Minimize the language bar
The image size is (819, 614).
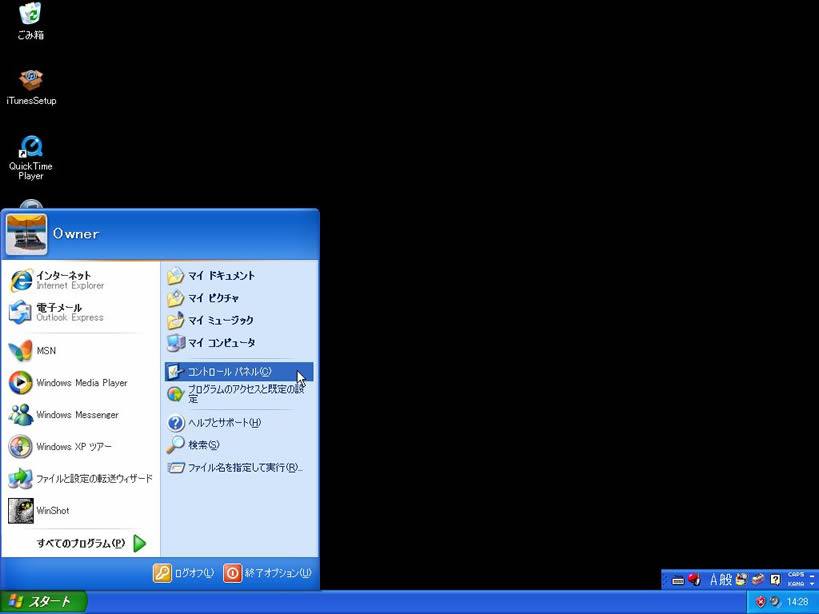(x=813, y=574)
